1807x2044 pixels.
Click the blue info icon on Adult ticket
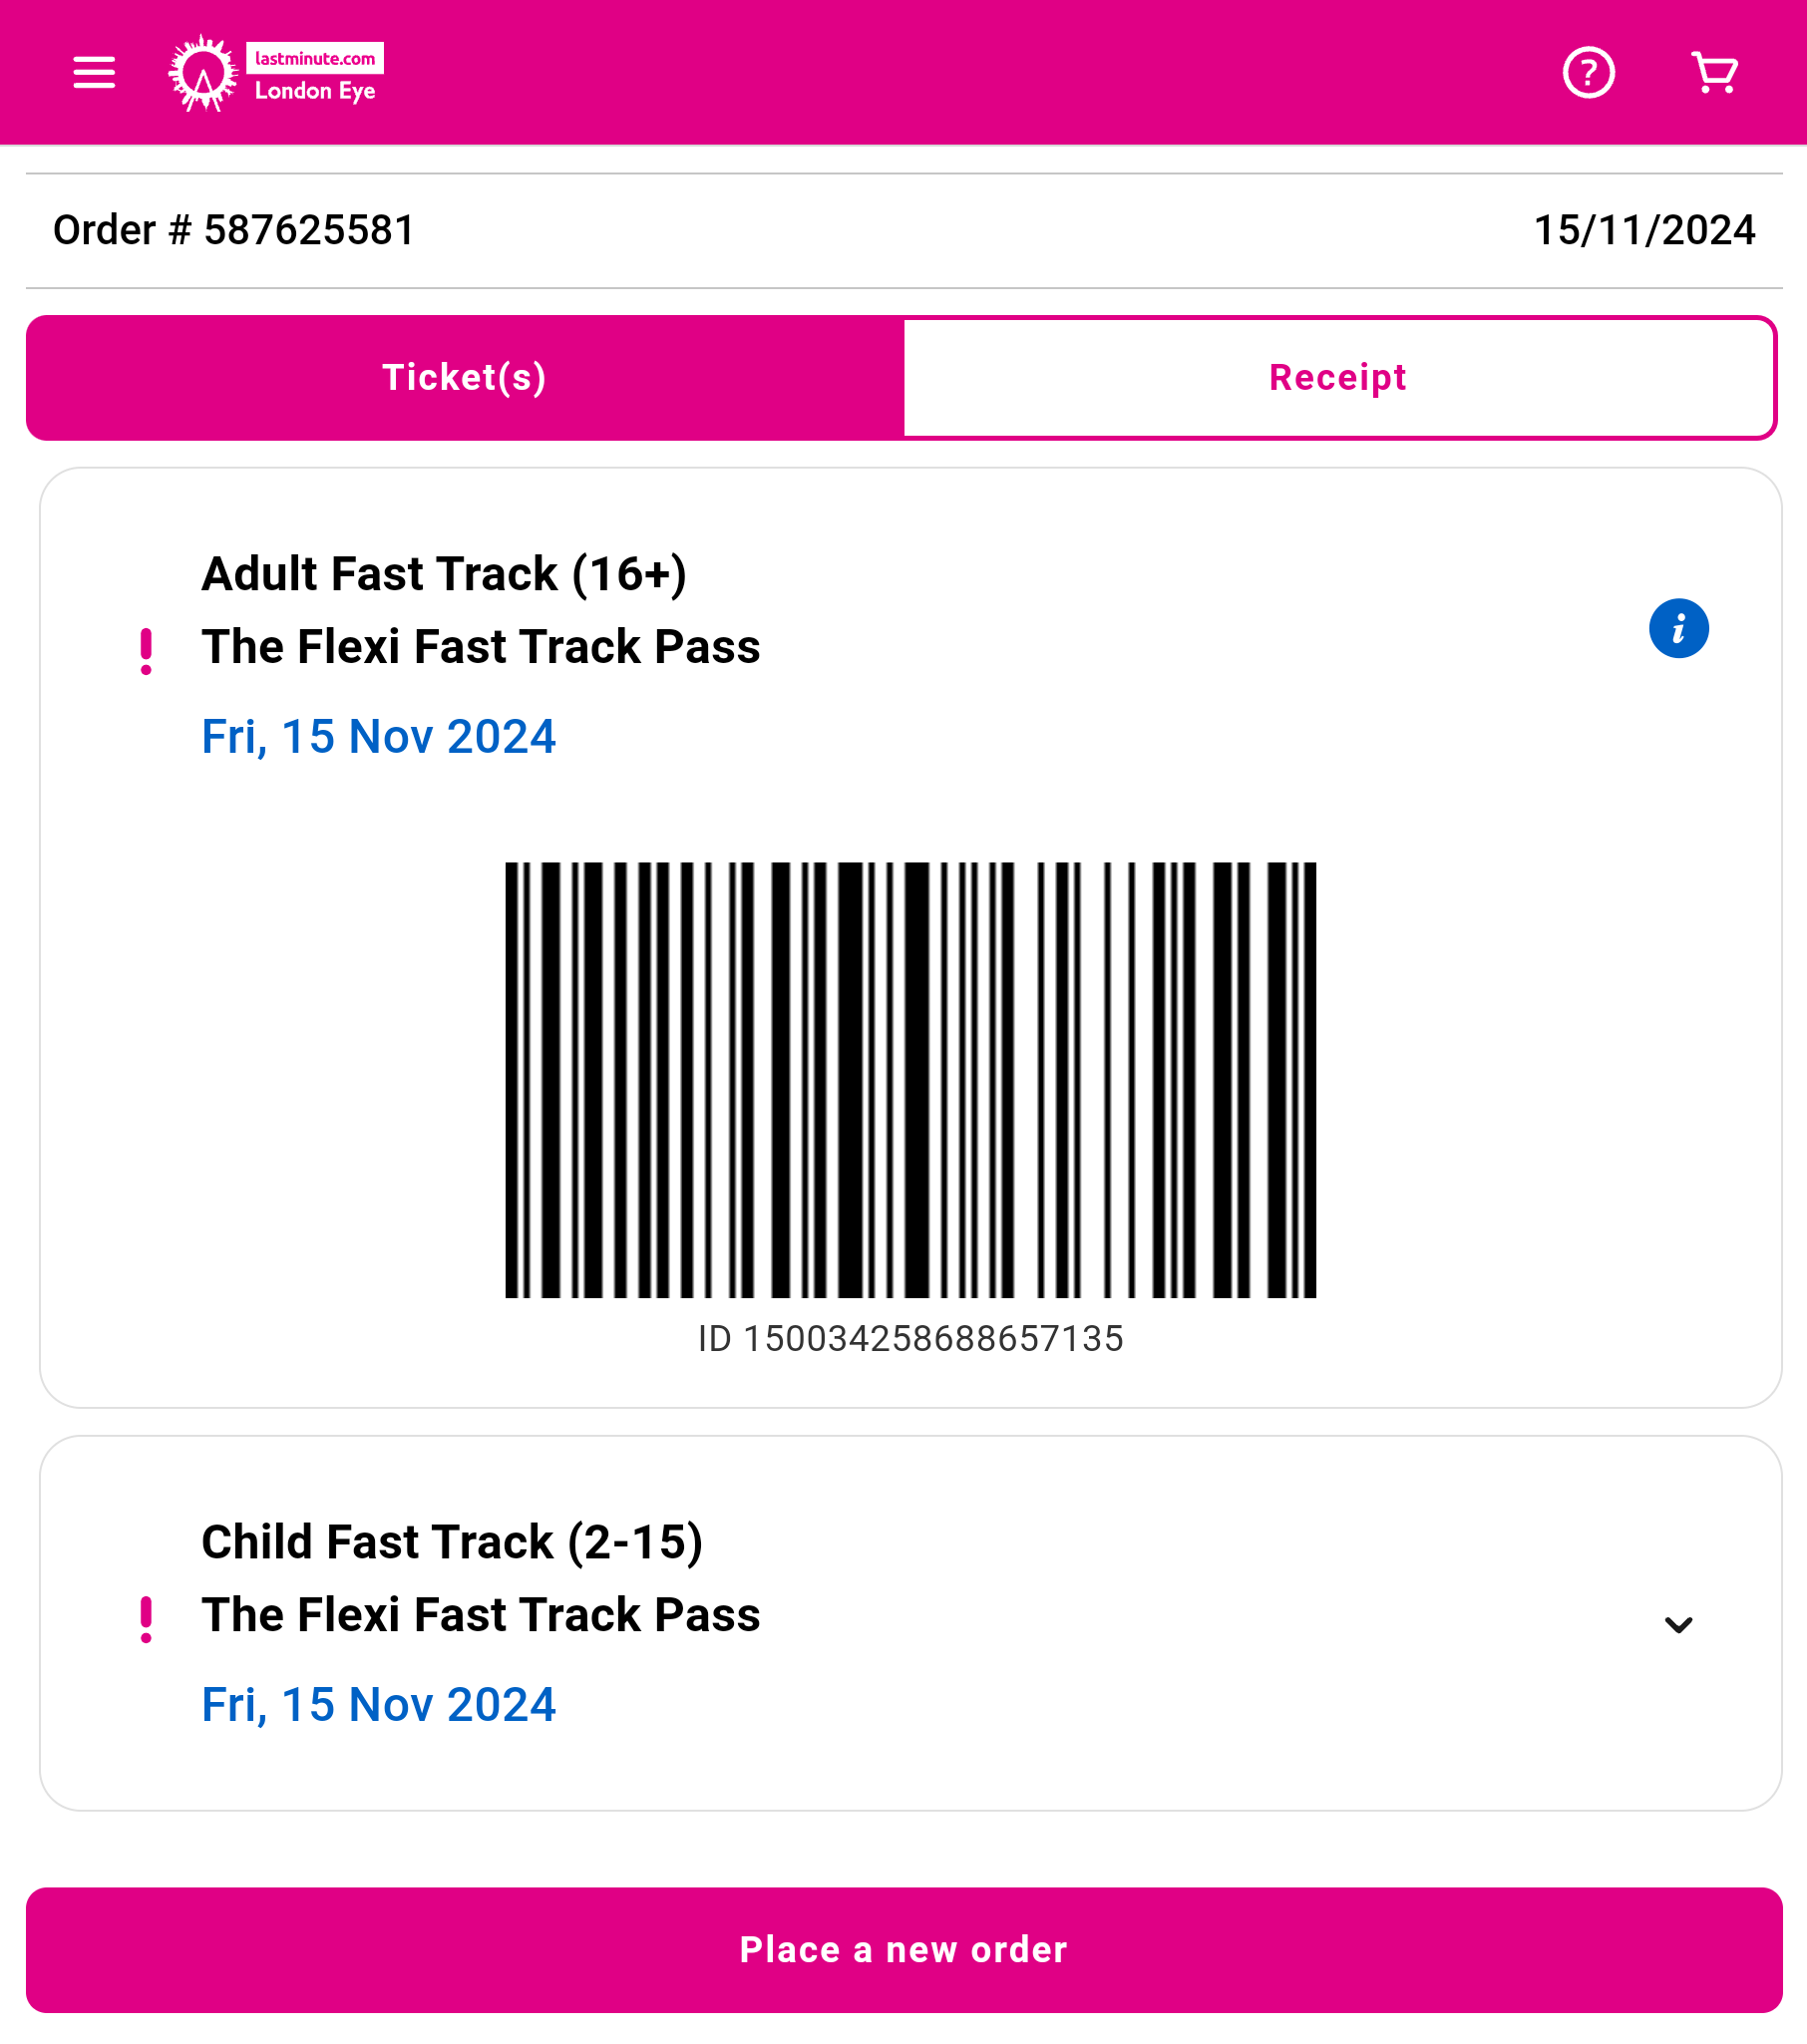(x=1678, y=629)
